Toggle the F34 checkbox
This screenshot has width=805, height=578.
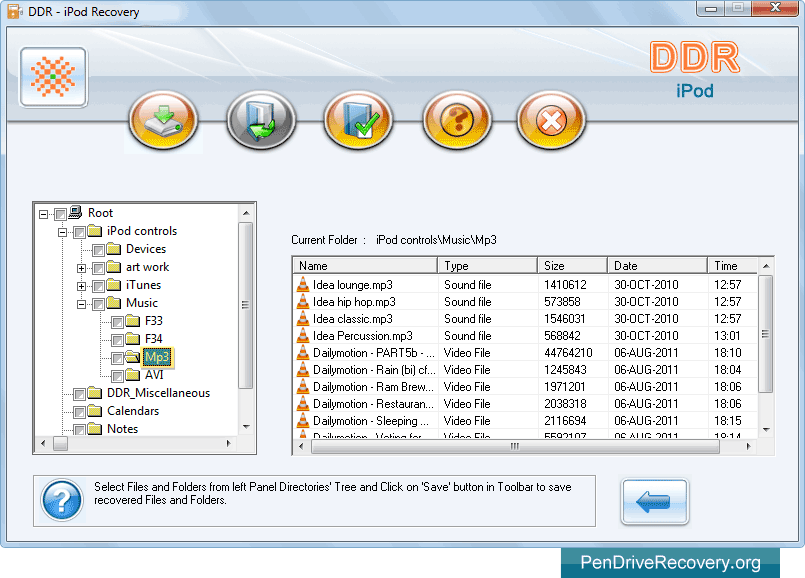click(118, 340)
